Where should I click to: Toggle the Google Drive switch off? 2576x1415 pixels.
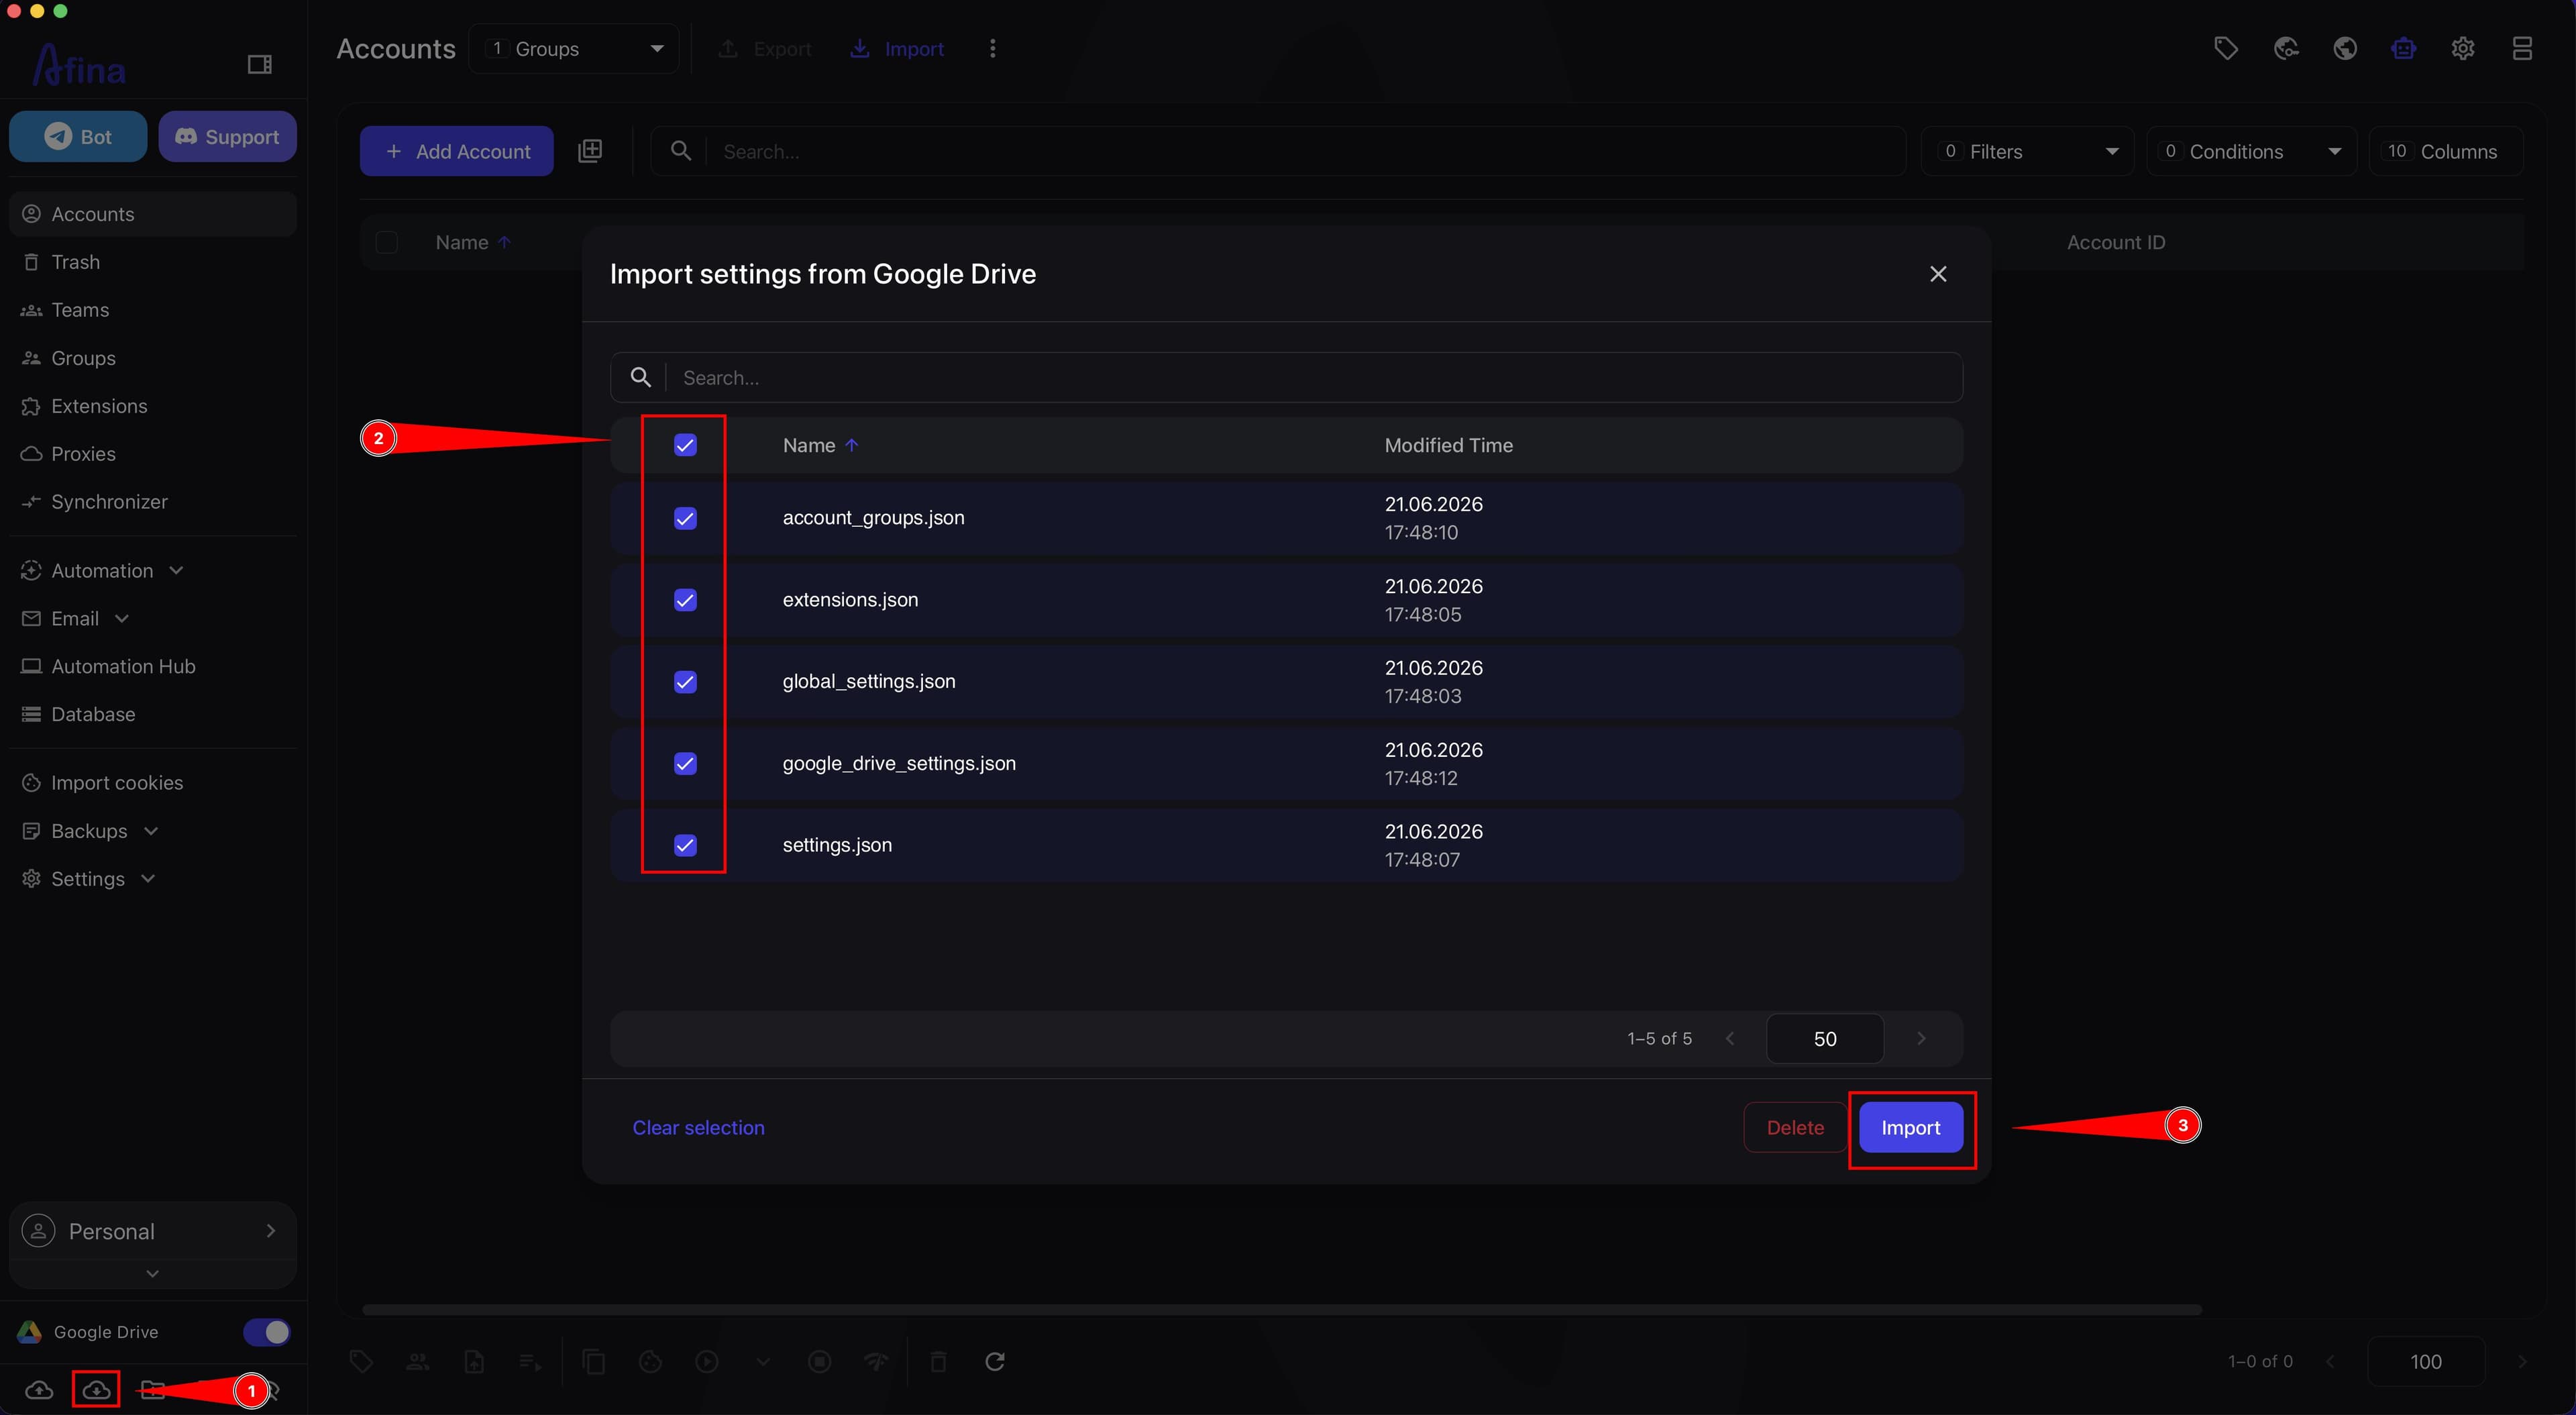coord(267,1332)
